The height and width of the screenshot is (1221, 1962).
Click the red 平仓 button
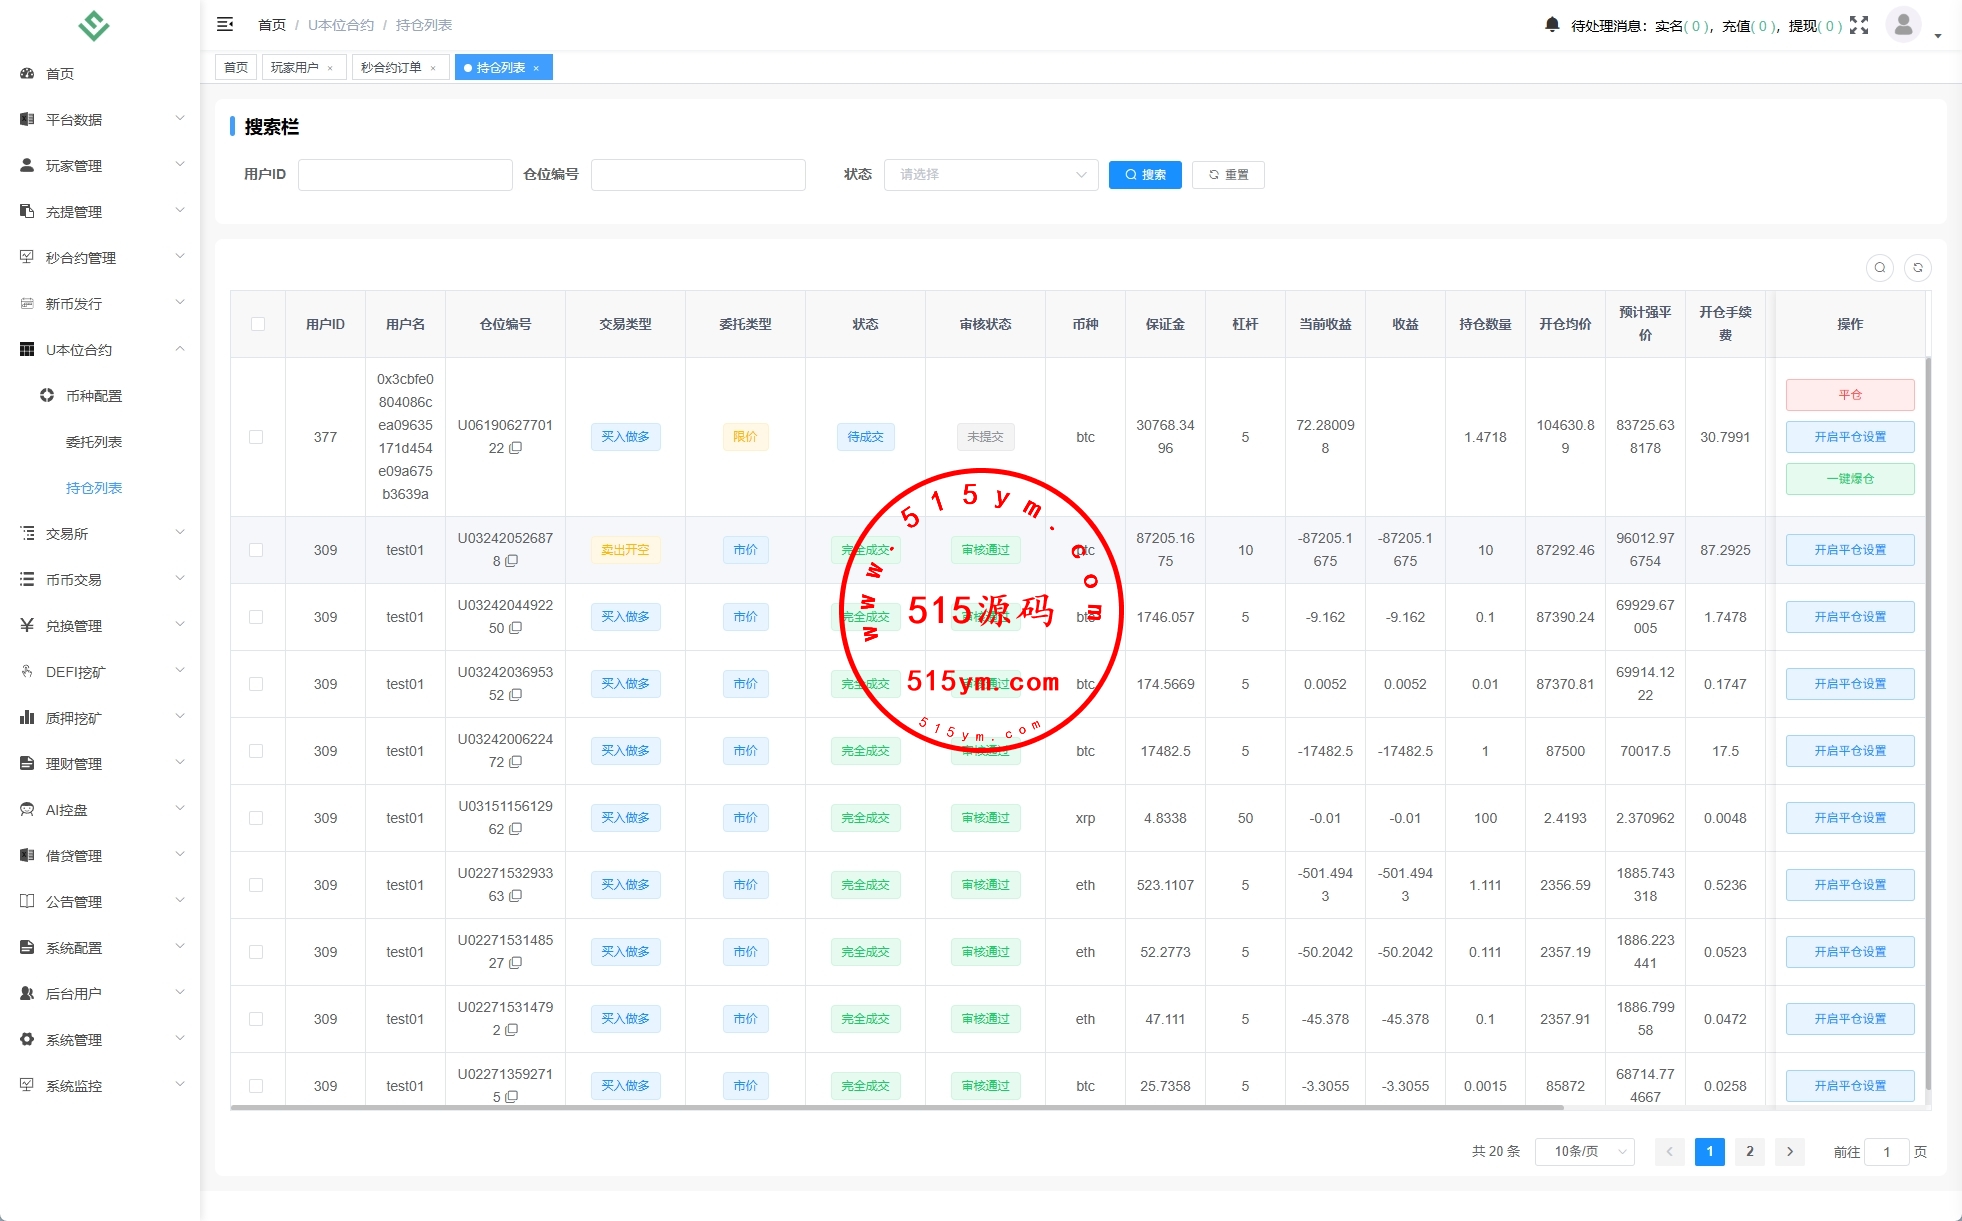pos(1849,395)
